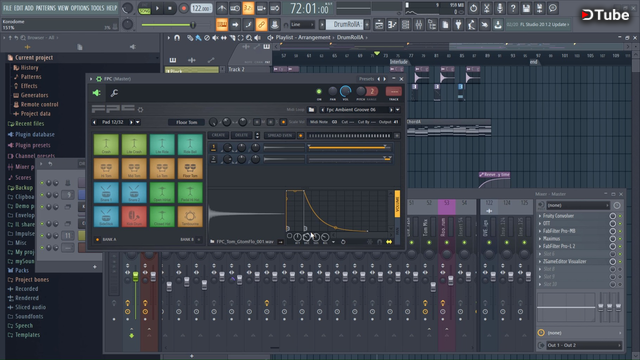Expand the Fruity Convolver slot arrow
This screenshot has height=360, width=640.
pos(540,216)
